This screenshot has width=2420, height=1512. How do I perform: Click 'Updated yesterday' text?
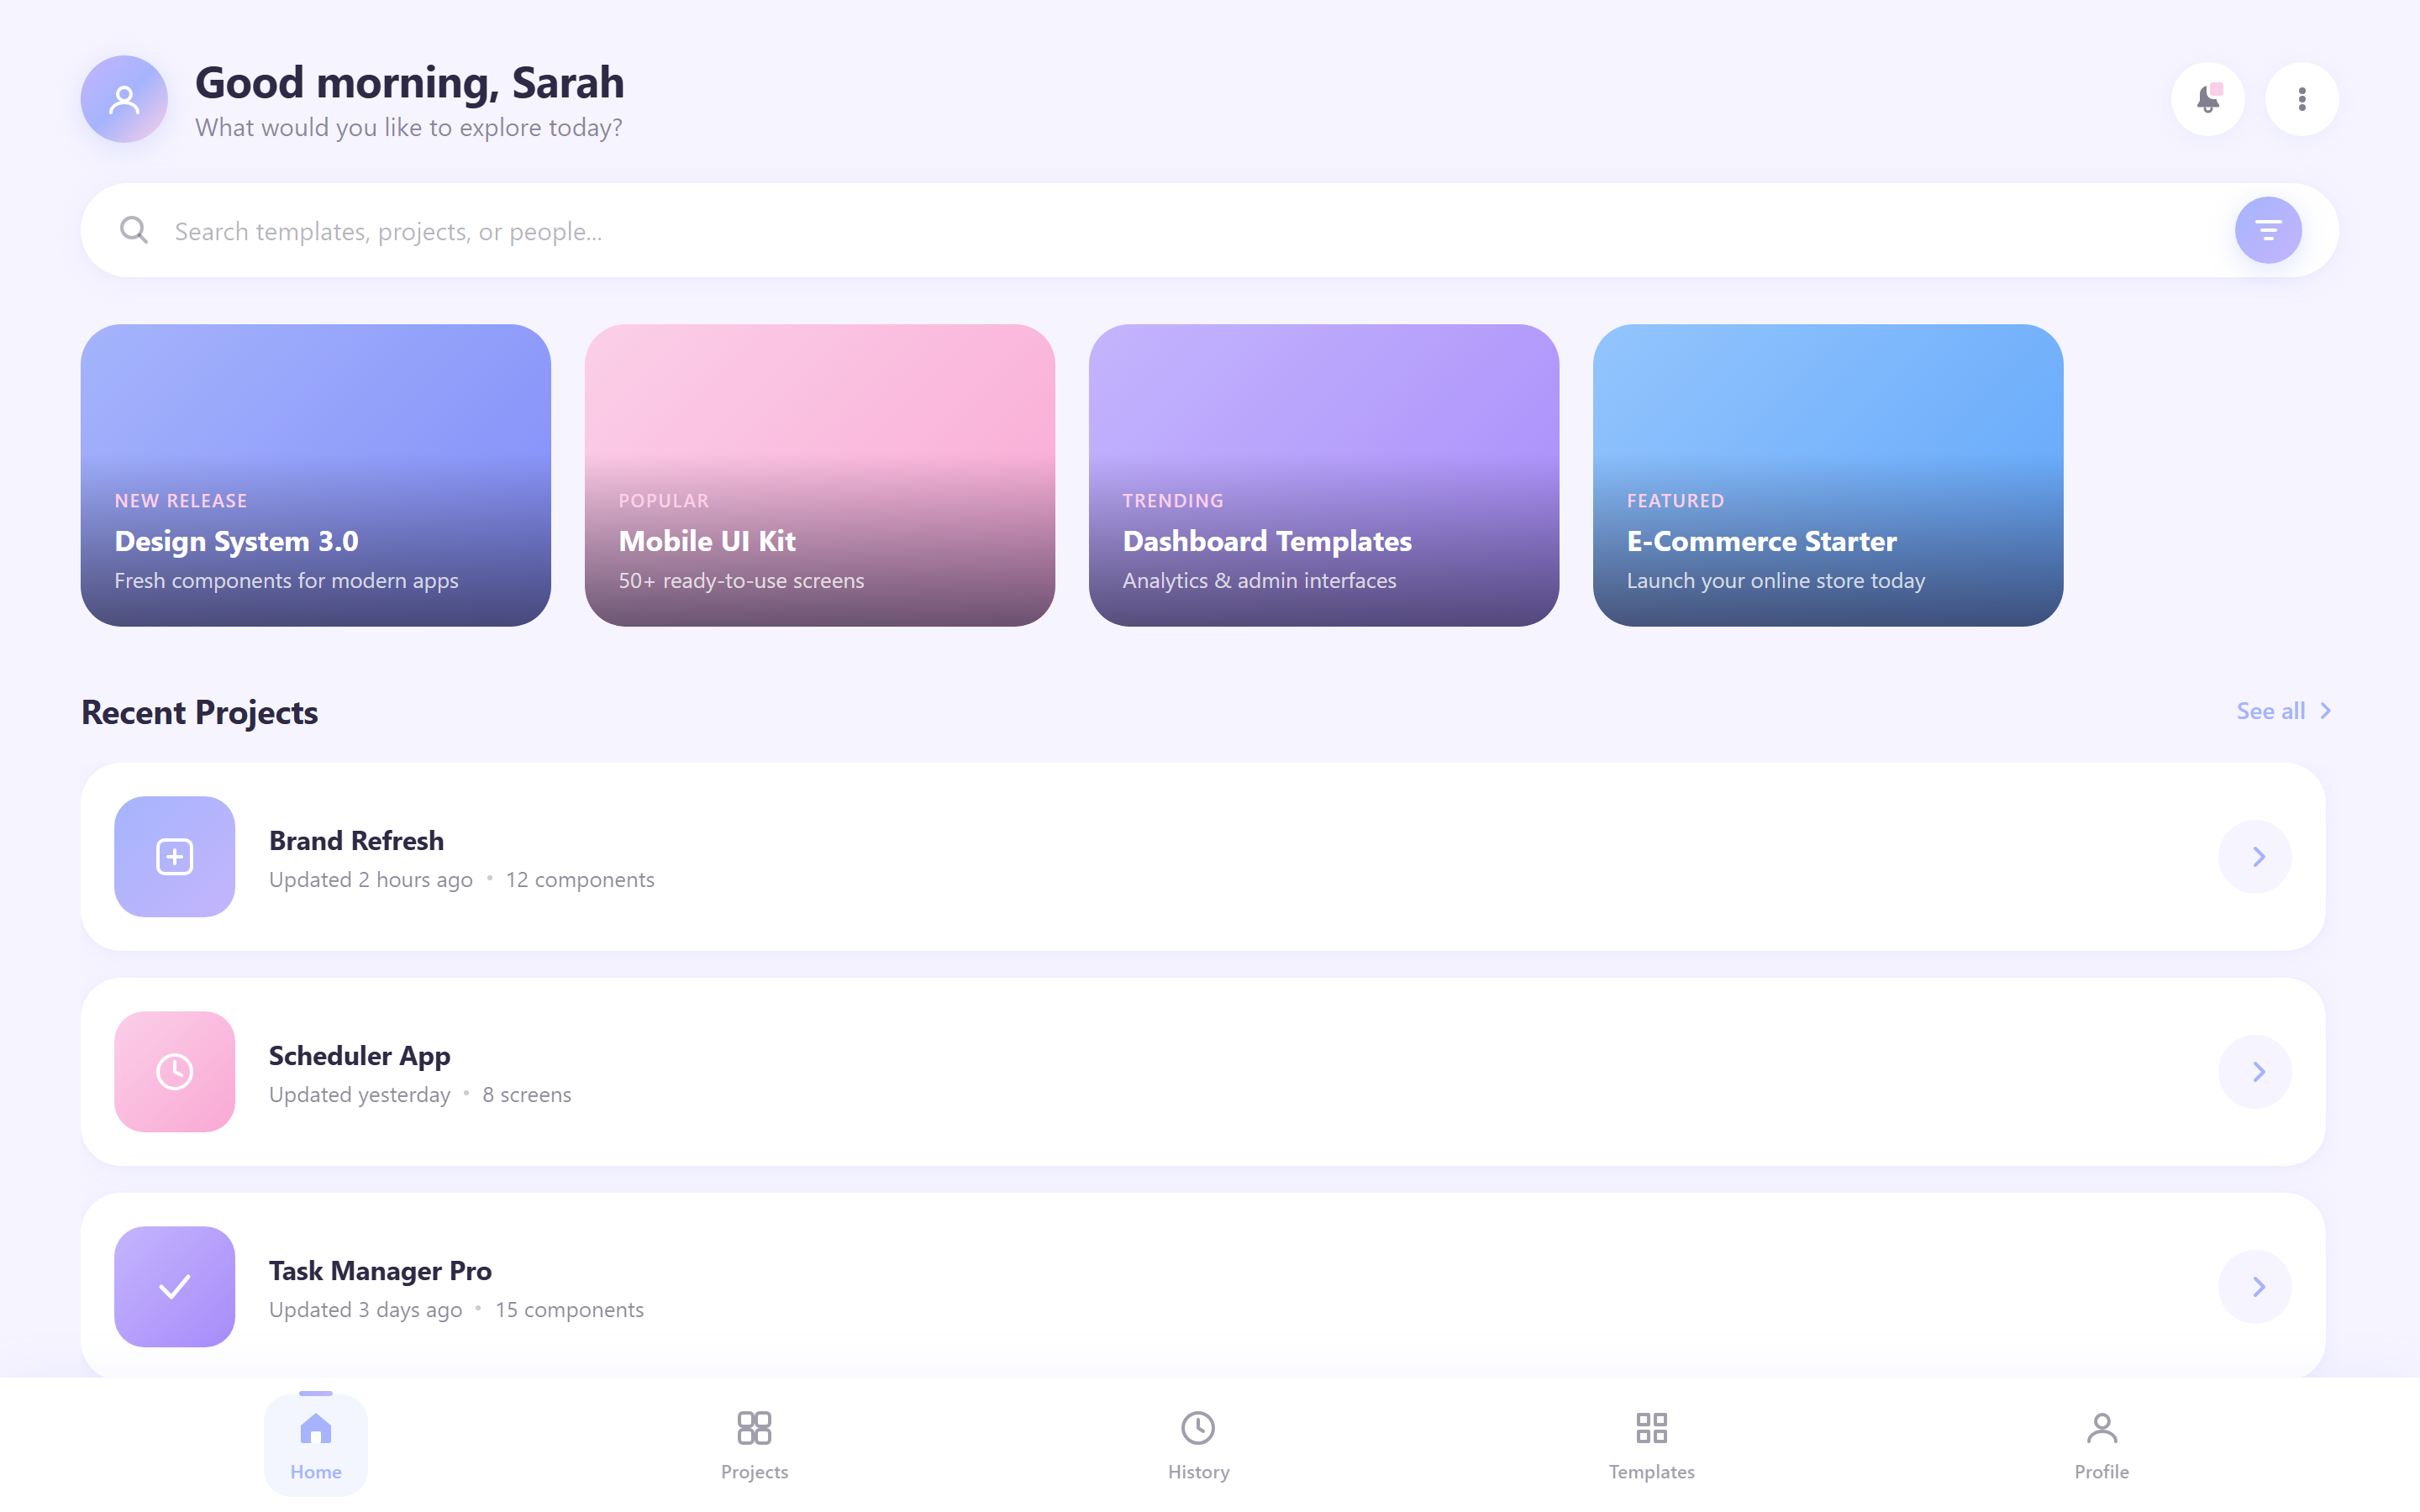point(360,1095)
